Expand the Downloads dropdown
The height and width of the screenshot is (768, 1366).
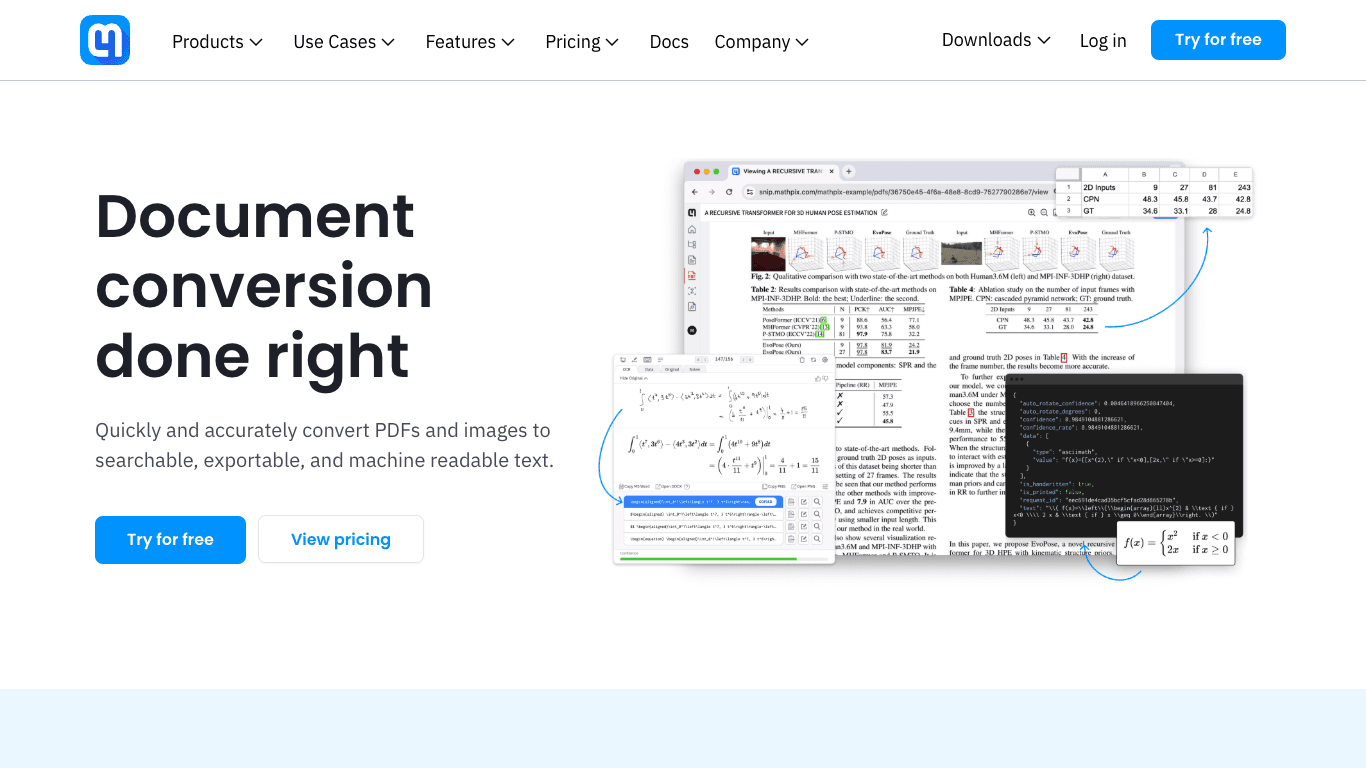point(996,40)
